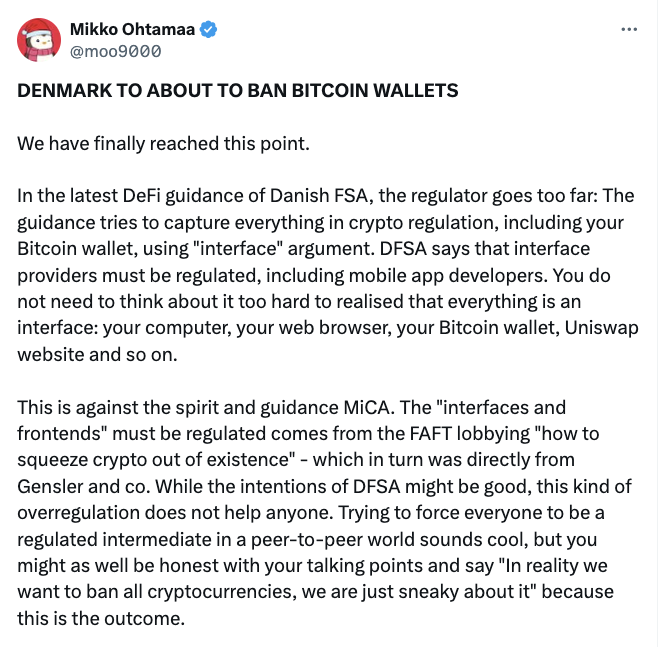The height and width of the screenshot is (647, 658).
Task: Click the blue verified checkmark badge
Action: coord(209,29)
